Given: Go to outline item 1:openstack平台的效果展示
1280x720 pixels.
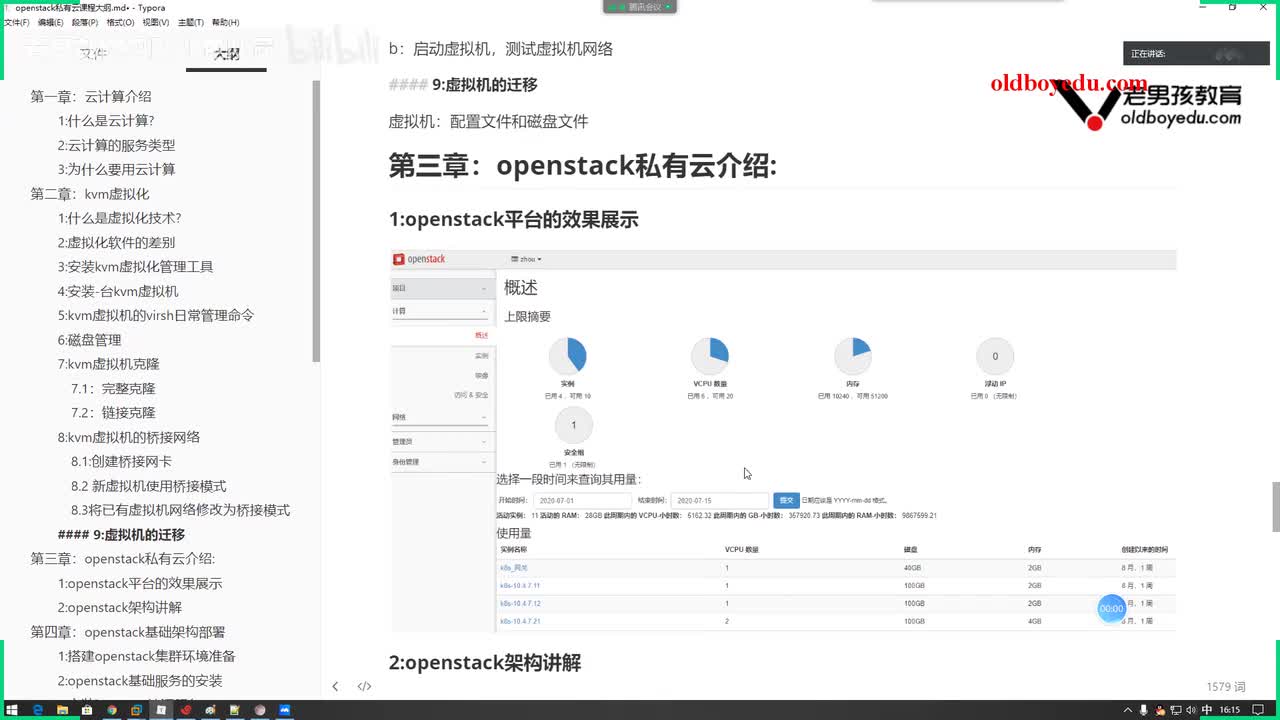Looking at the screenshot, I should 140,583.
